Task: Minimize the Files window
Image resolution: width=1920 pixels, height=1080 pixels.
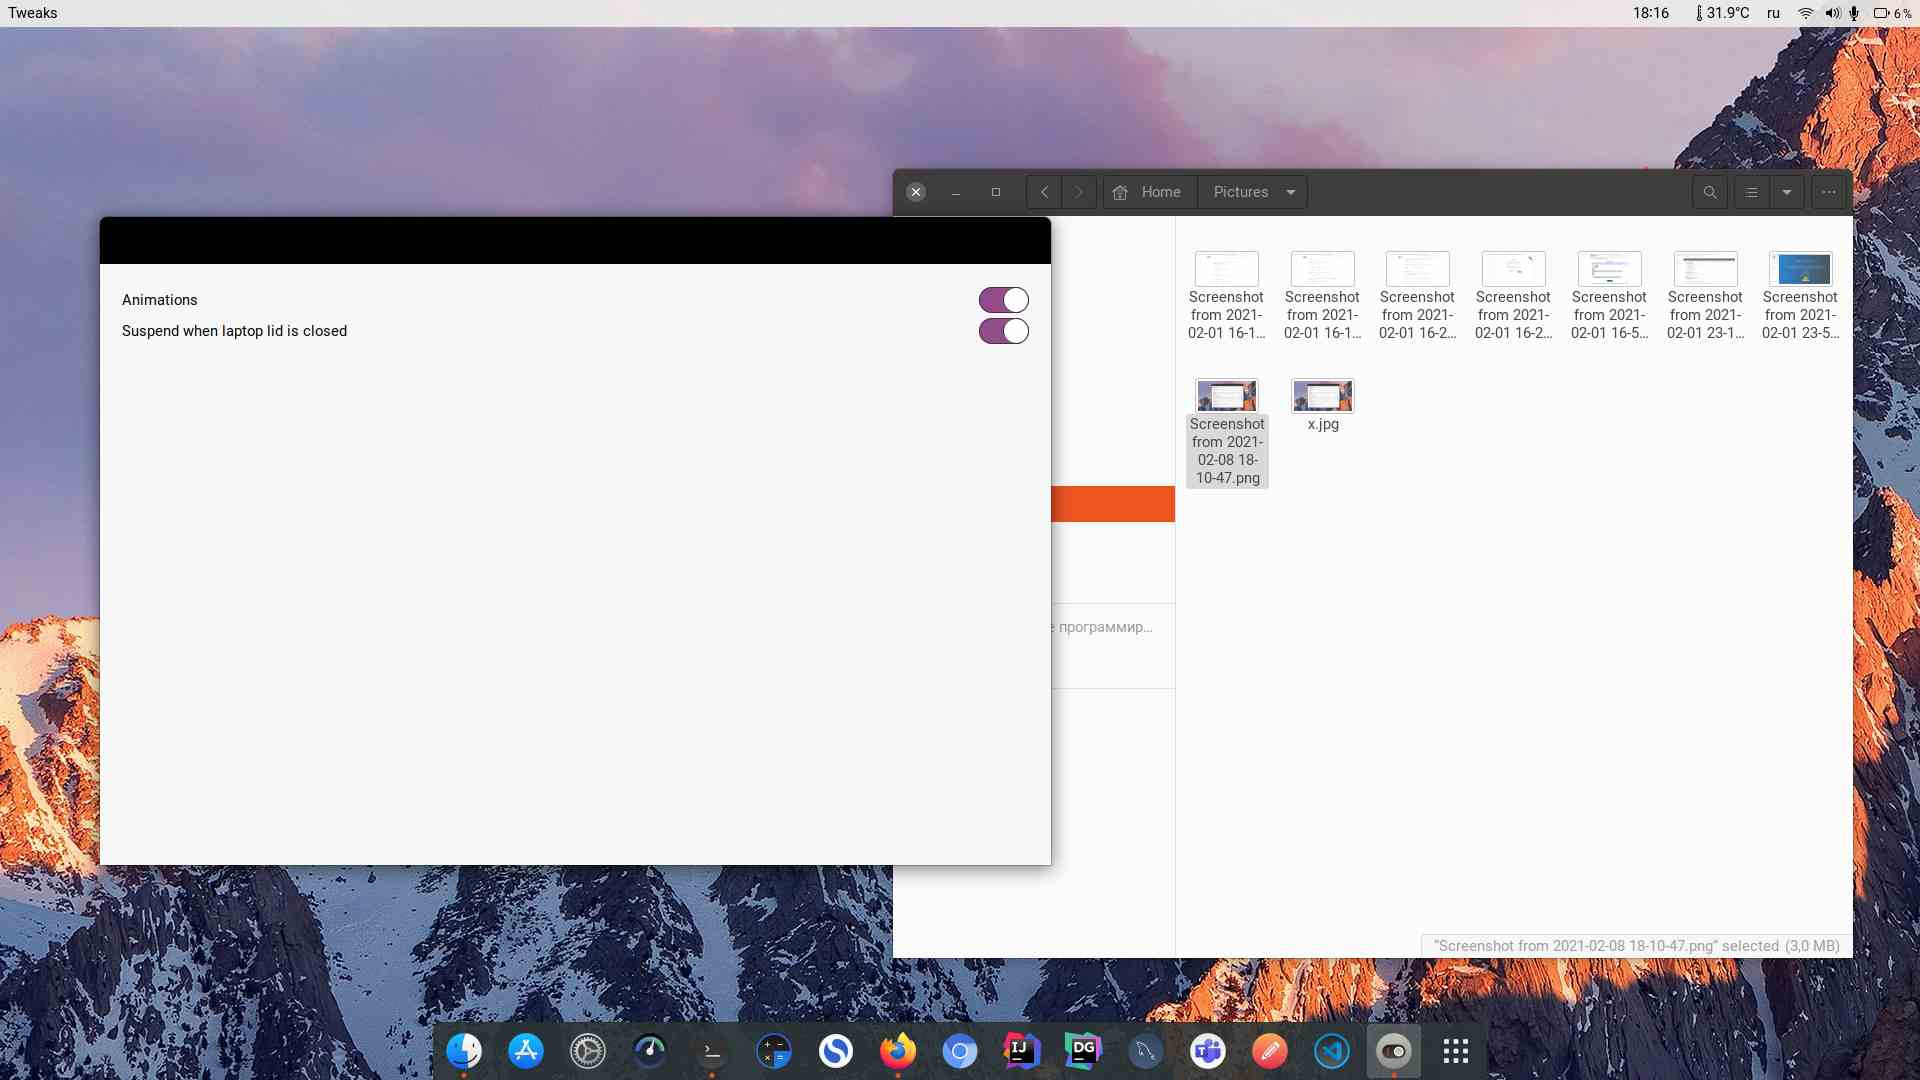Action: (956, 192)
